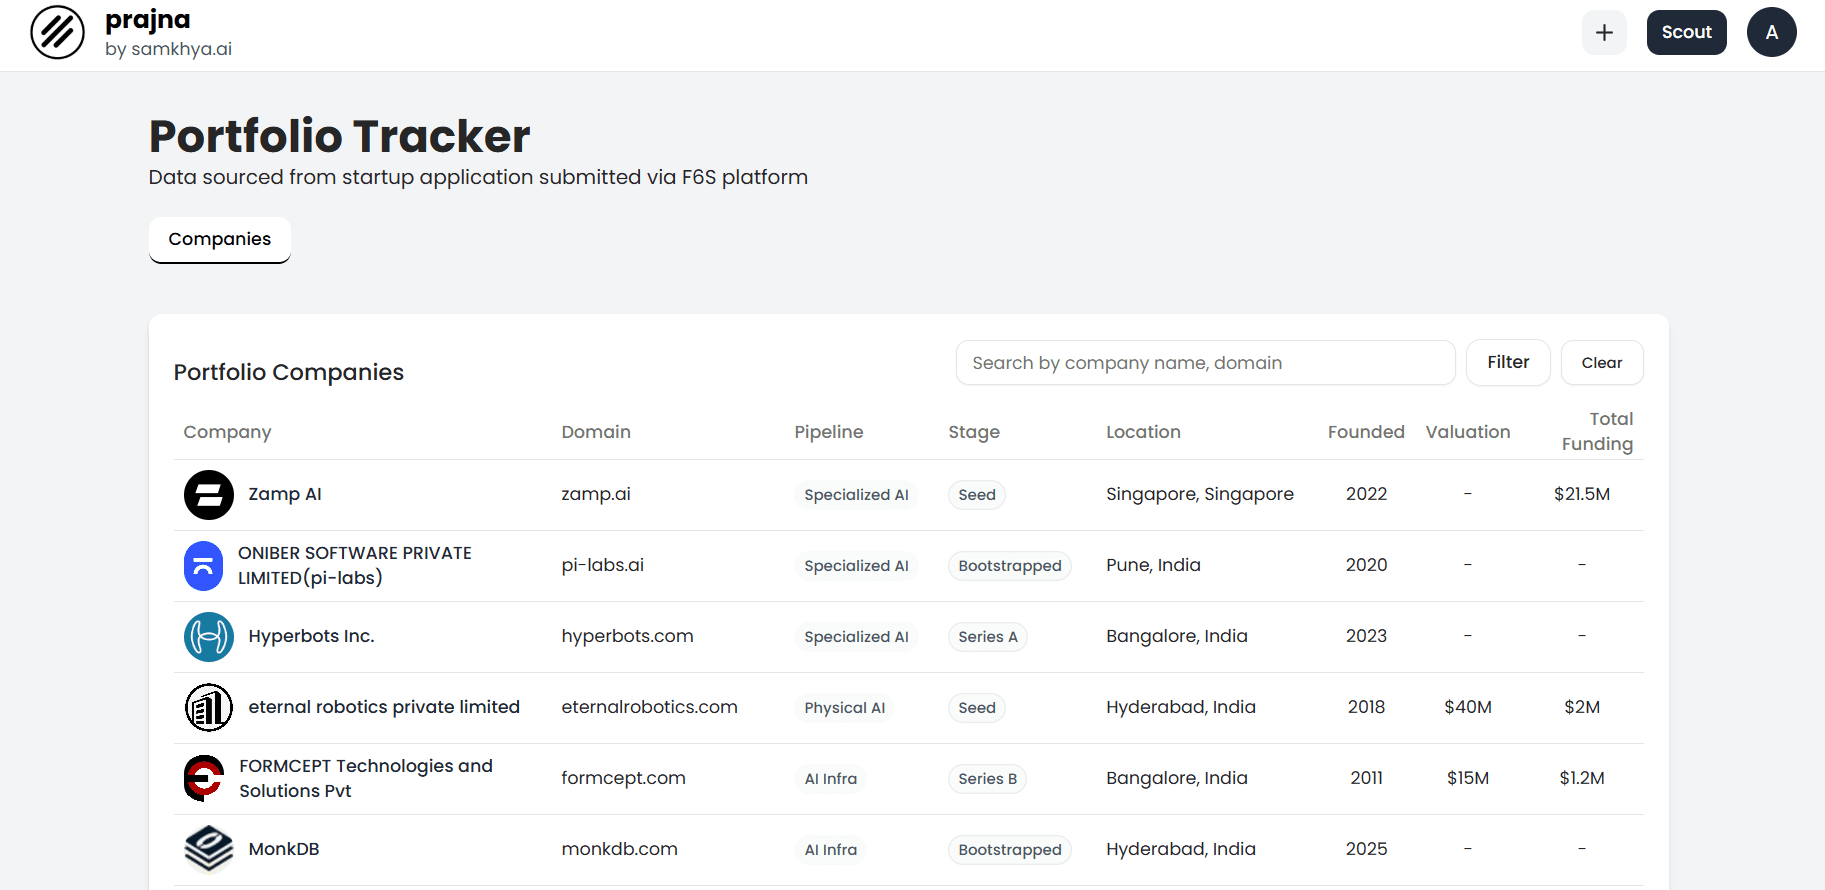
Task: Click the FORMCEPT Technologies logo icon
Action: [203, 779]
